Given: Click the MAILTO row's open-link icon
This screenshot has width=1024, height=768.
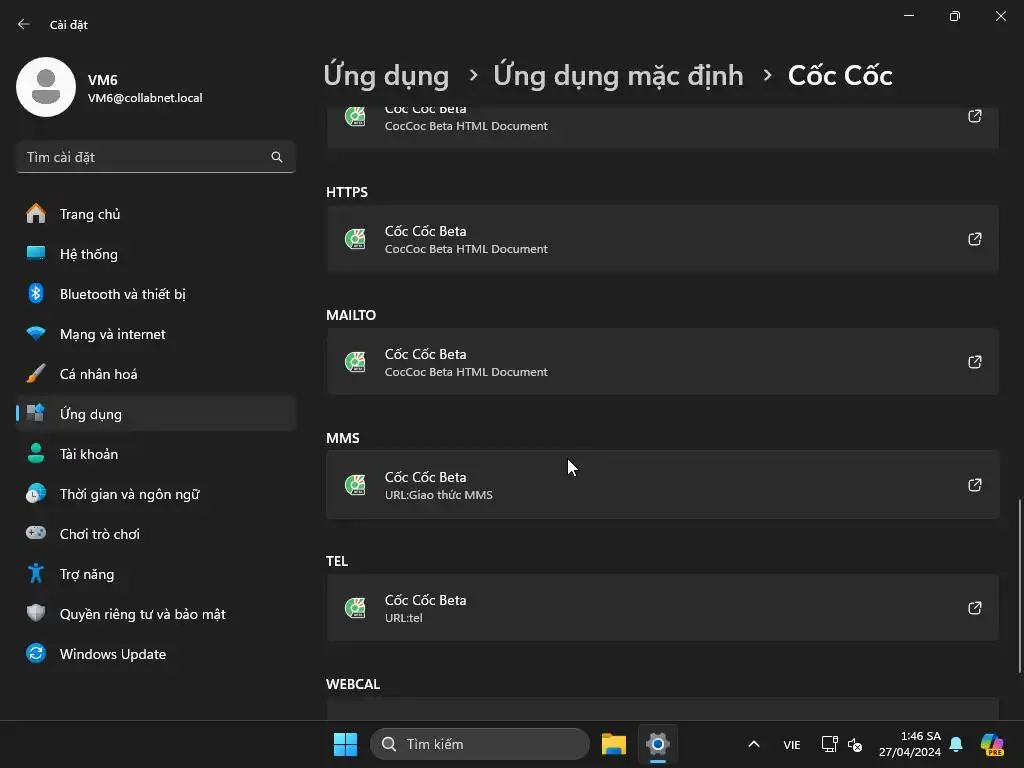Looking at the screenshot, I should [974, 362].
